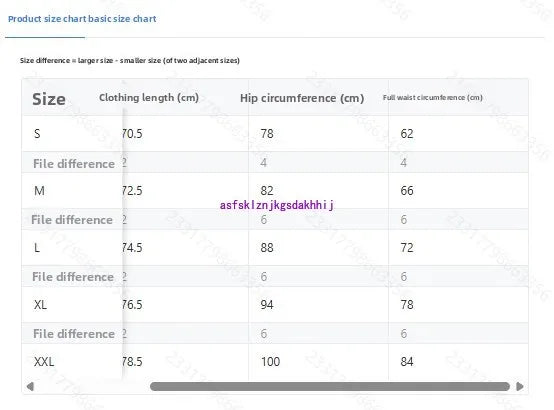Click the left scroll arrow icon

click(30, 386)
